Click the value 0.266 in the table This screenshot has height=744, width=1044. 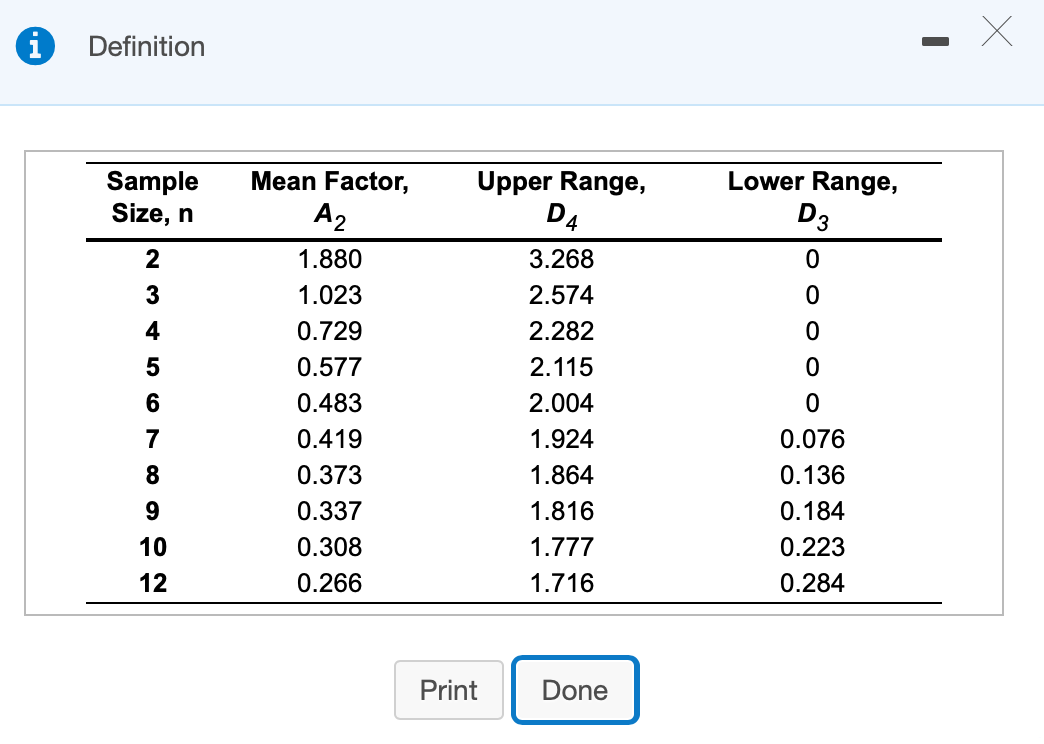pos(331,583)
